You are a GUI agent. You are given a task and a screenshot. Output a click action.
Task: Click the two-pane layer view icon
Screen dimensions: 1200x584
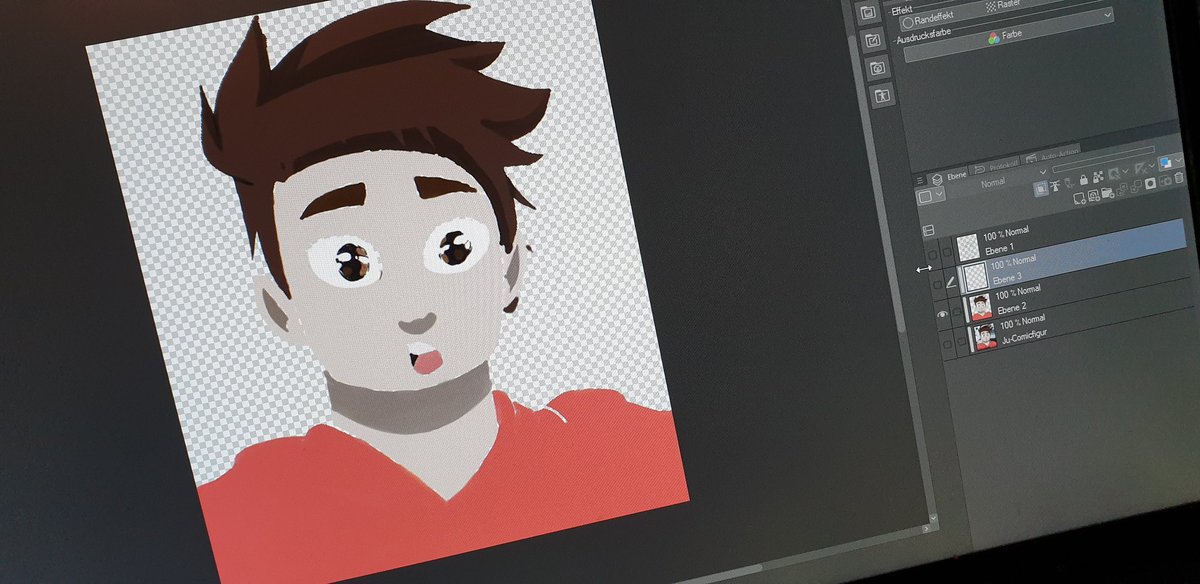tap(928, 230)
